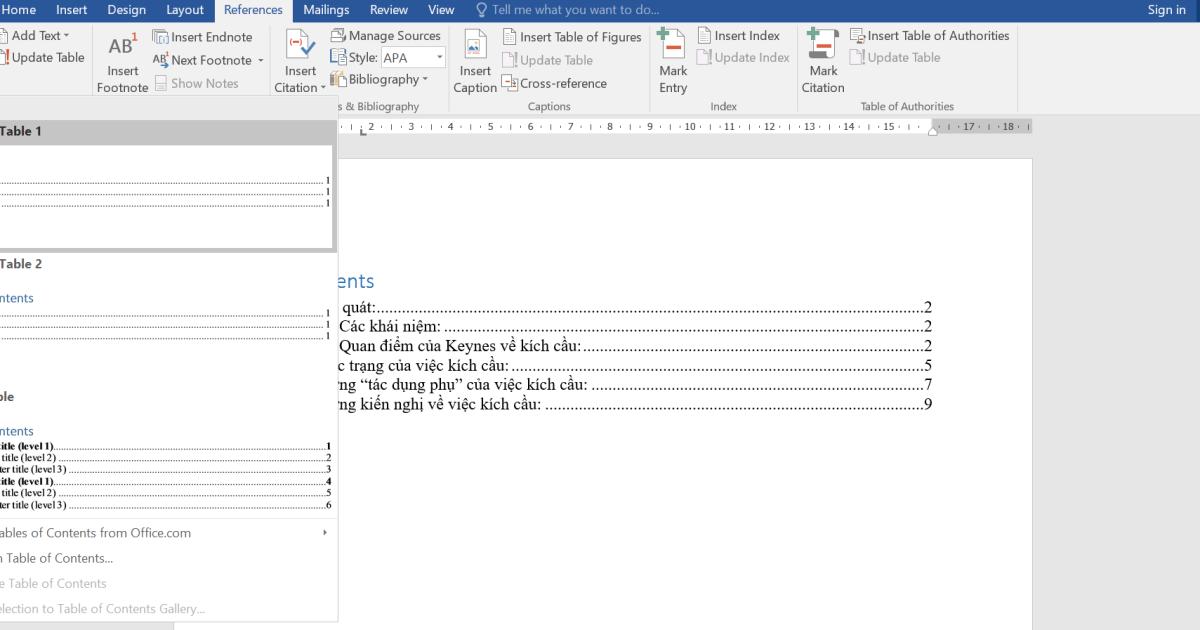Click Mark Entry icon
Image resolution: width=1200 pixels, height=630 pixels.
pyautogui.click(x=673, y=62)
